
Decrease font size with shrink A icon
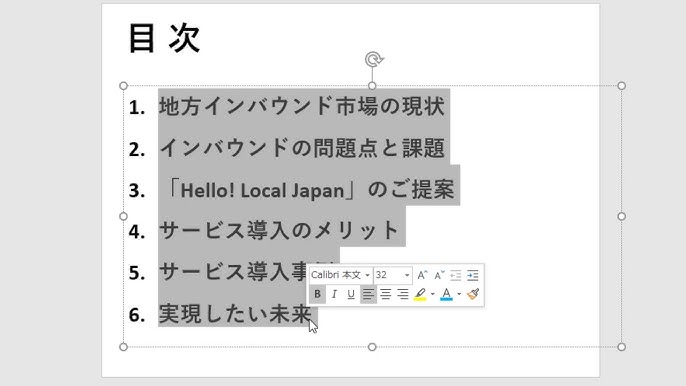(439, 275)
